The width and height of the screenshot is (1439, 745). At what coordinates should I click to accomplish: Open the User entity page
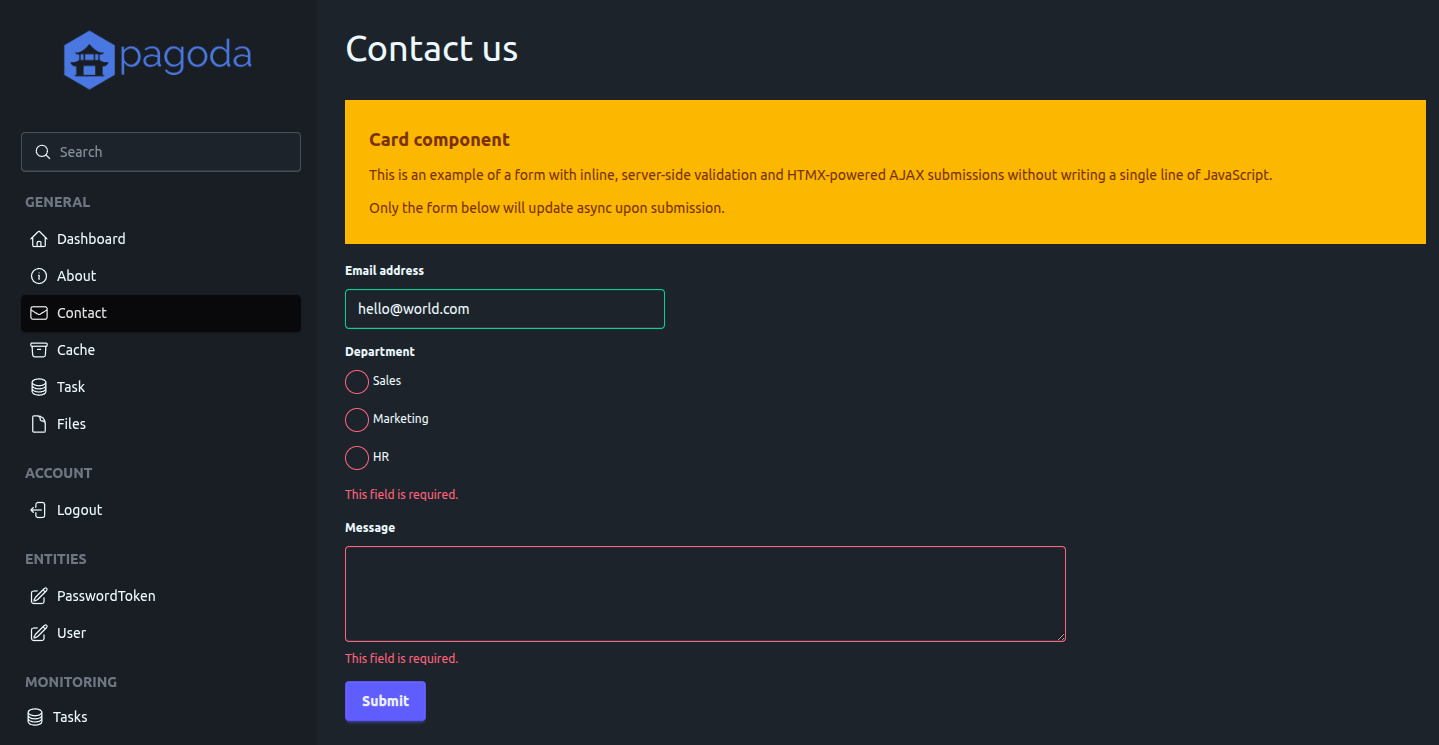(71, 632)
